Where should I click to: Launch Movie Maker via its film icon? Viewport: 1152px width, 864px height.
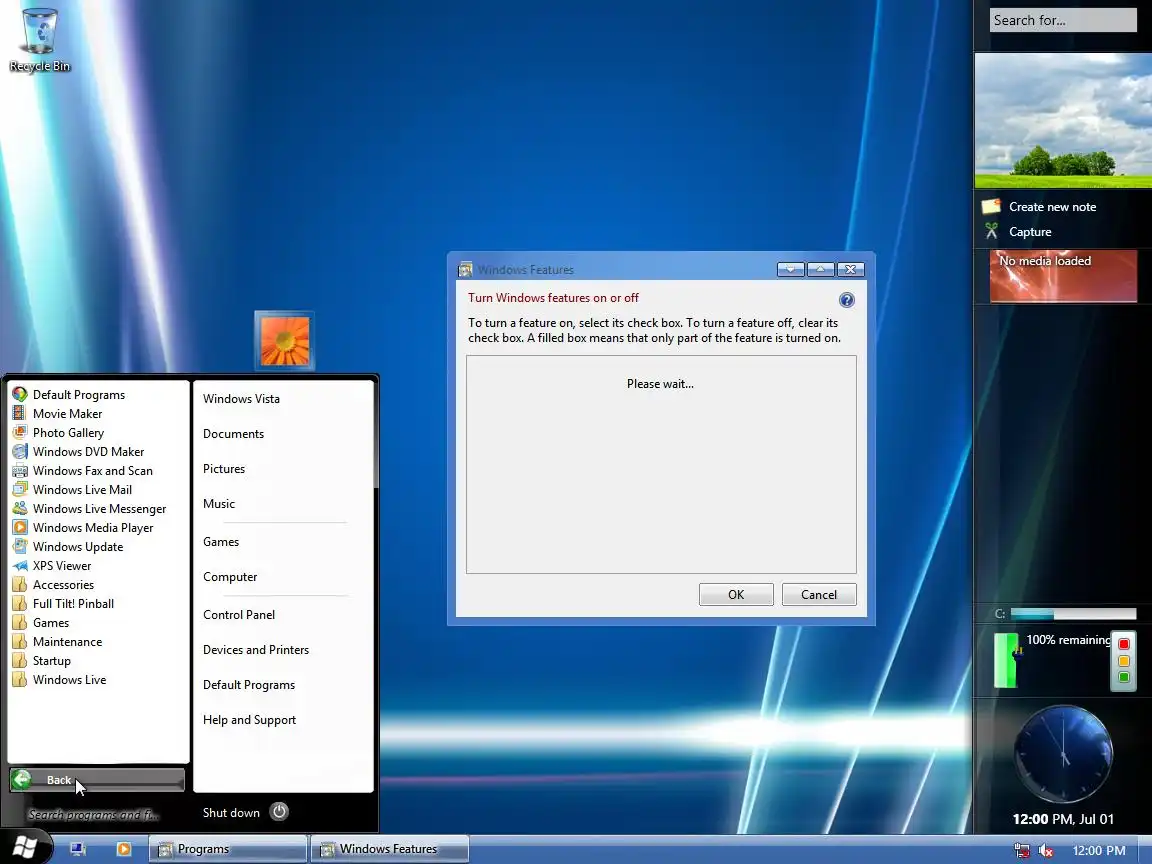[x=20, y=414]
